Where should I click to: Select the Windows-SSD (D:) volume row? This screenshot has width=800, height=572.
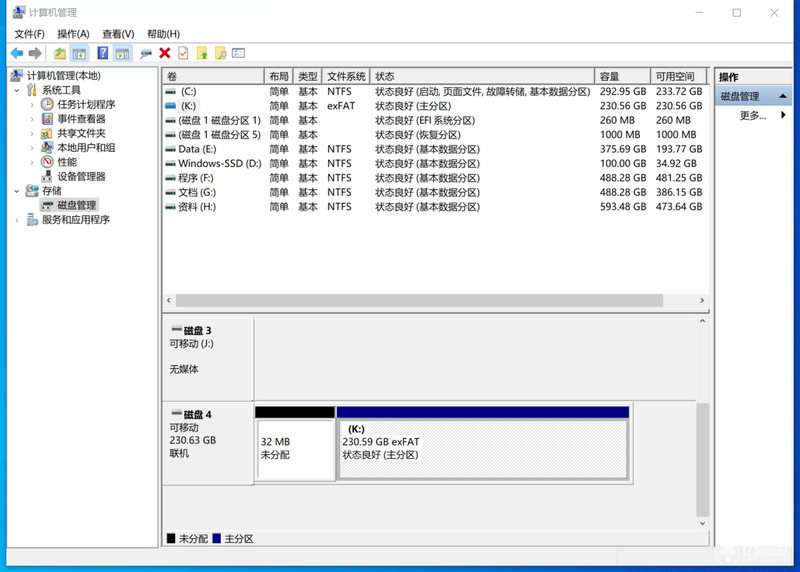(435, 164)
